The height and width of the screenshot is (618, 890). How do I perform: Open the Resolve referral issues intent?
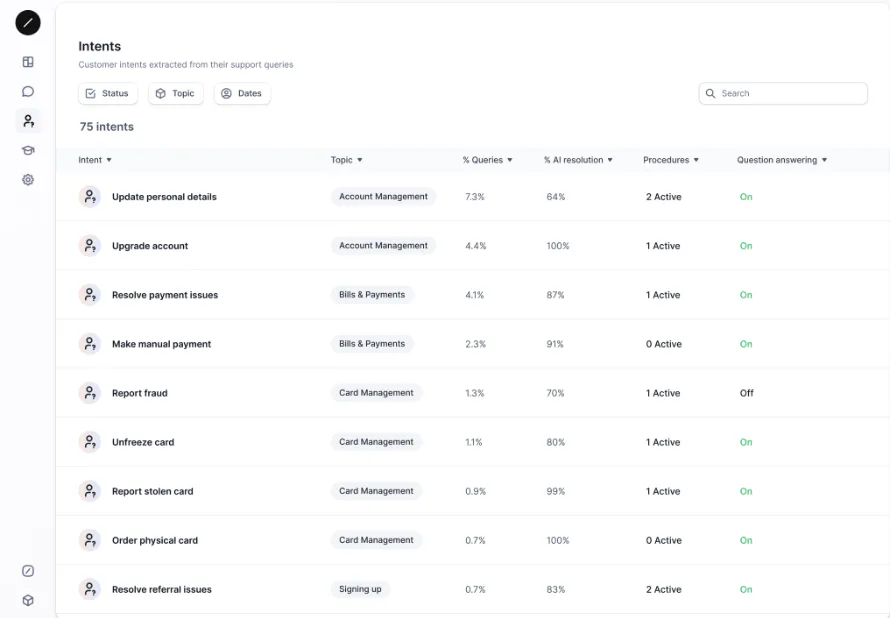tap(162, 590)
